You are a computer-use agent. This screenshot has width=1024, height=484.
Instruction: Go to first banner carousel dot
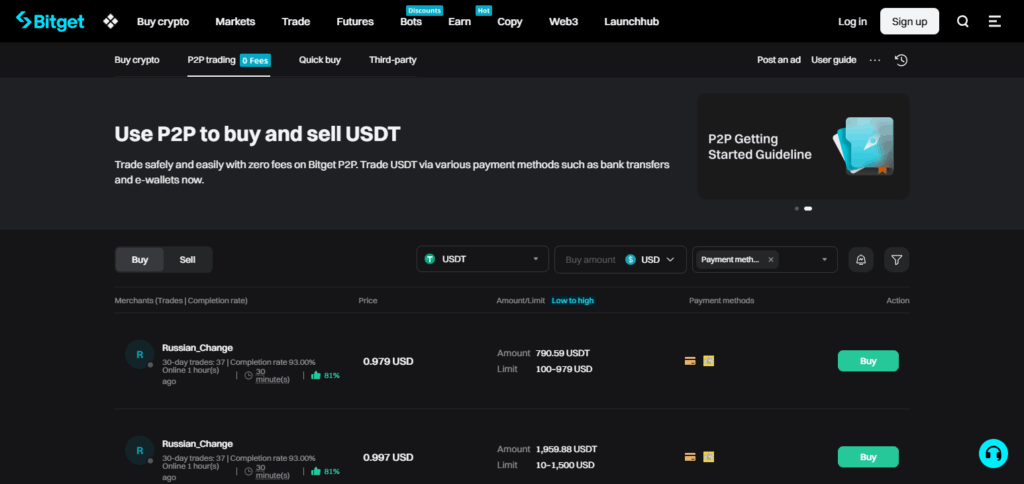[x=797, y=208]
